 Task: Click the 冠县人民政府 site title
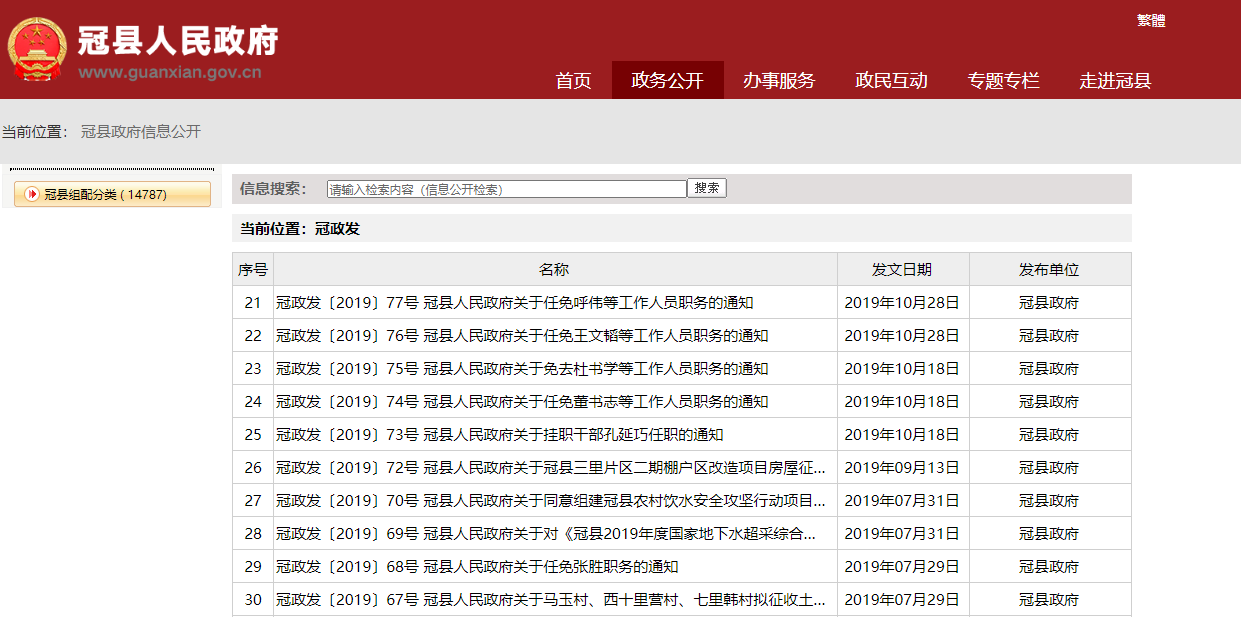click(178, 40)
